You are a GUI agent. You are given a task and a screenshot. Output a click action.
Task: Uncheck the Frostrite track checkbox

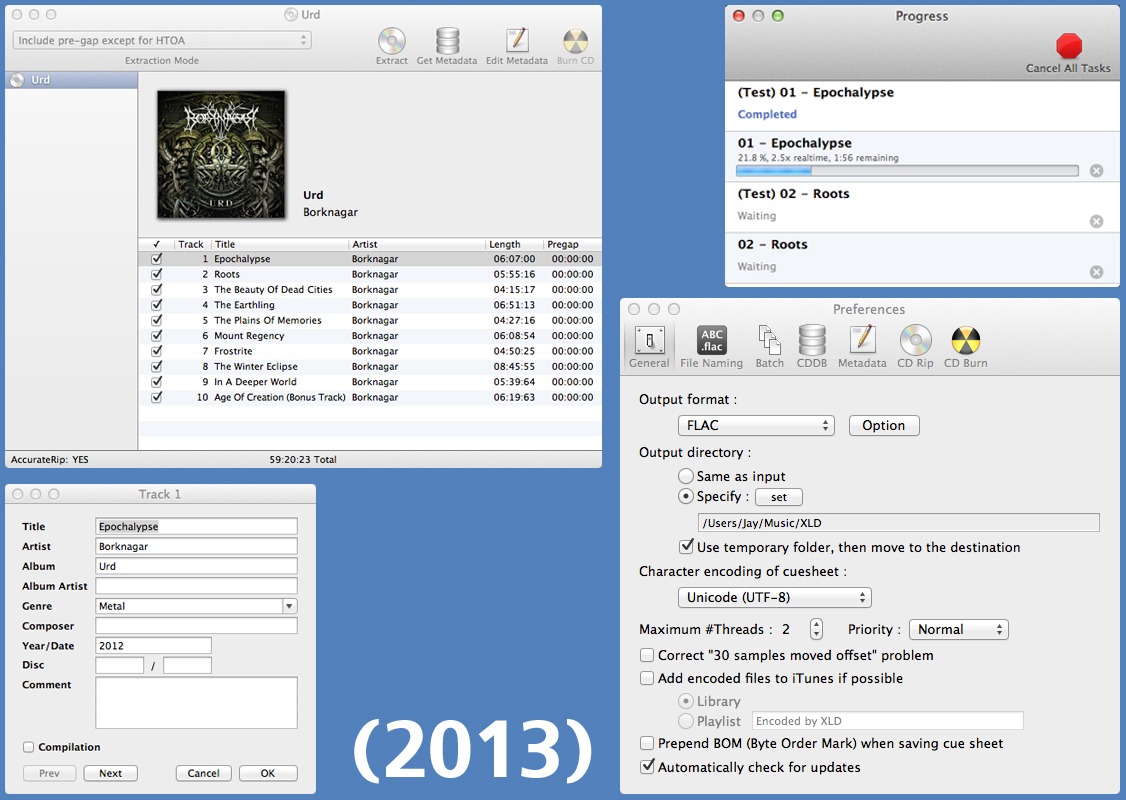pos(156,351)
